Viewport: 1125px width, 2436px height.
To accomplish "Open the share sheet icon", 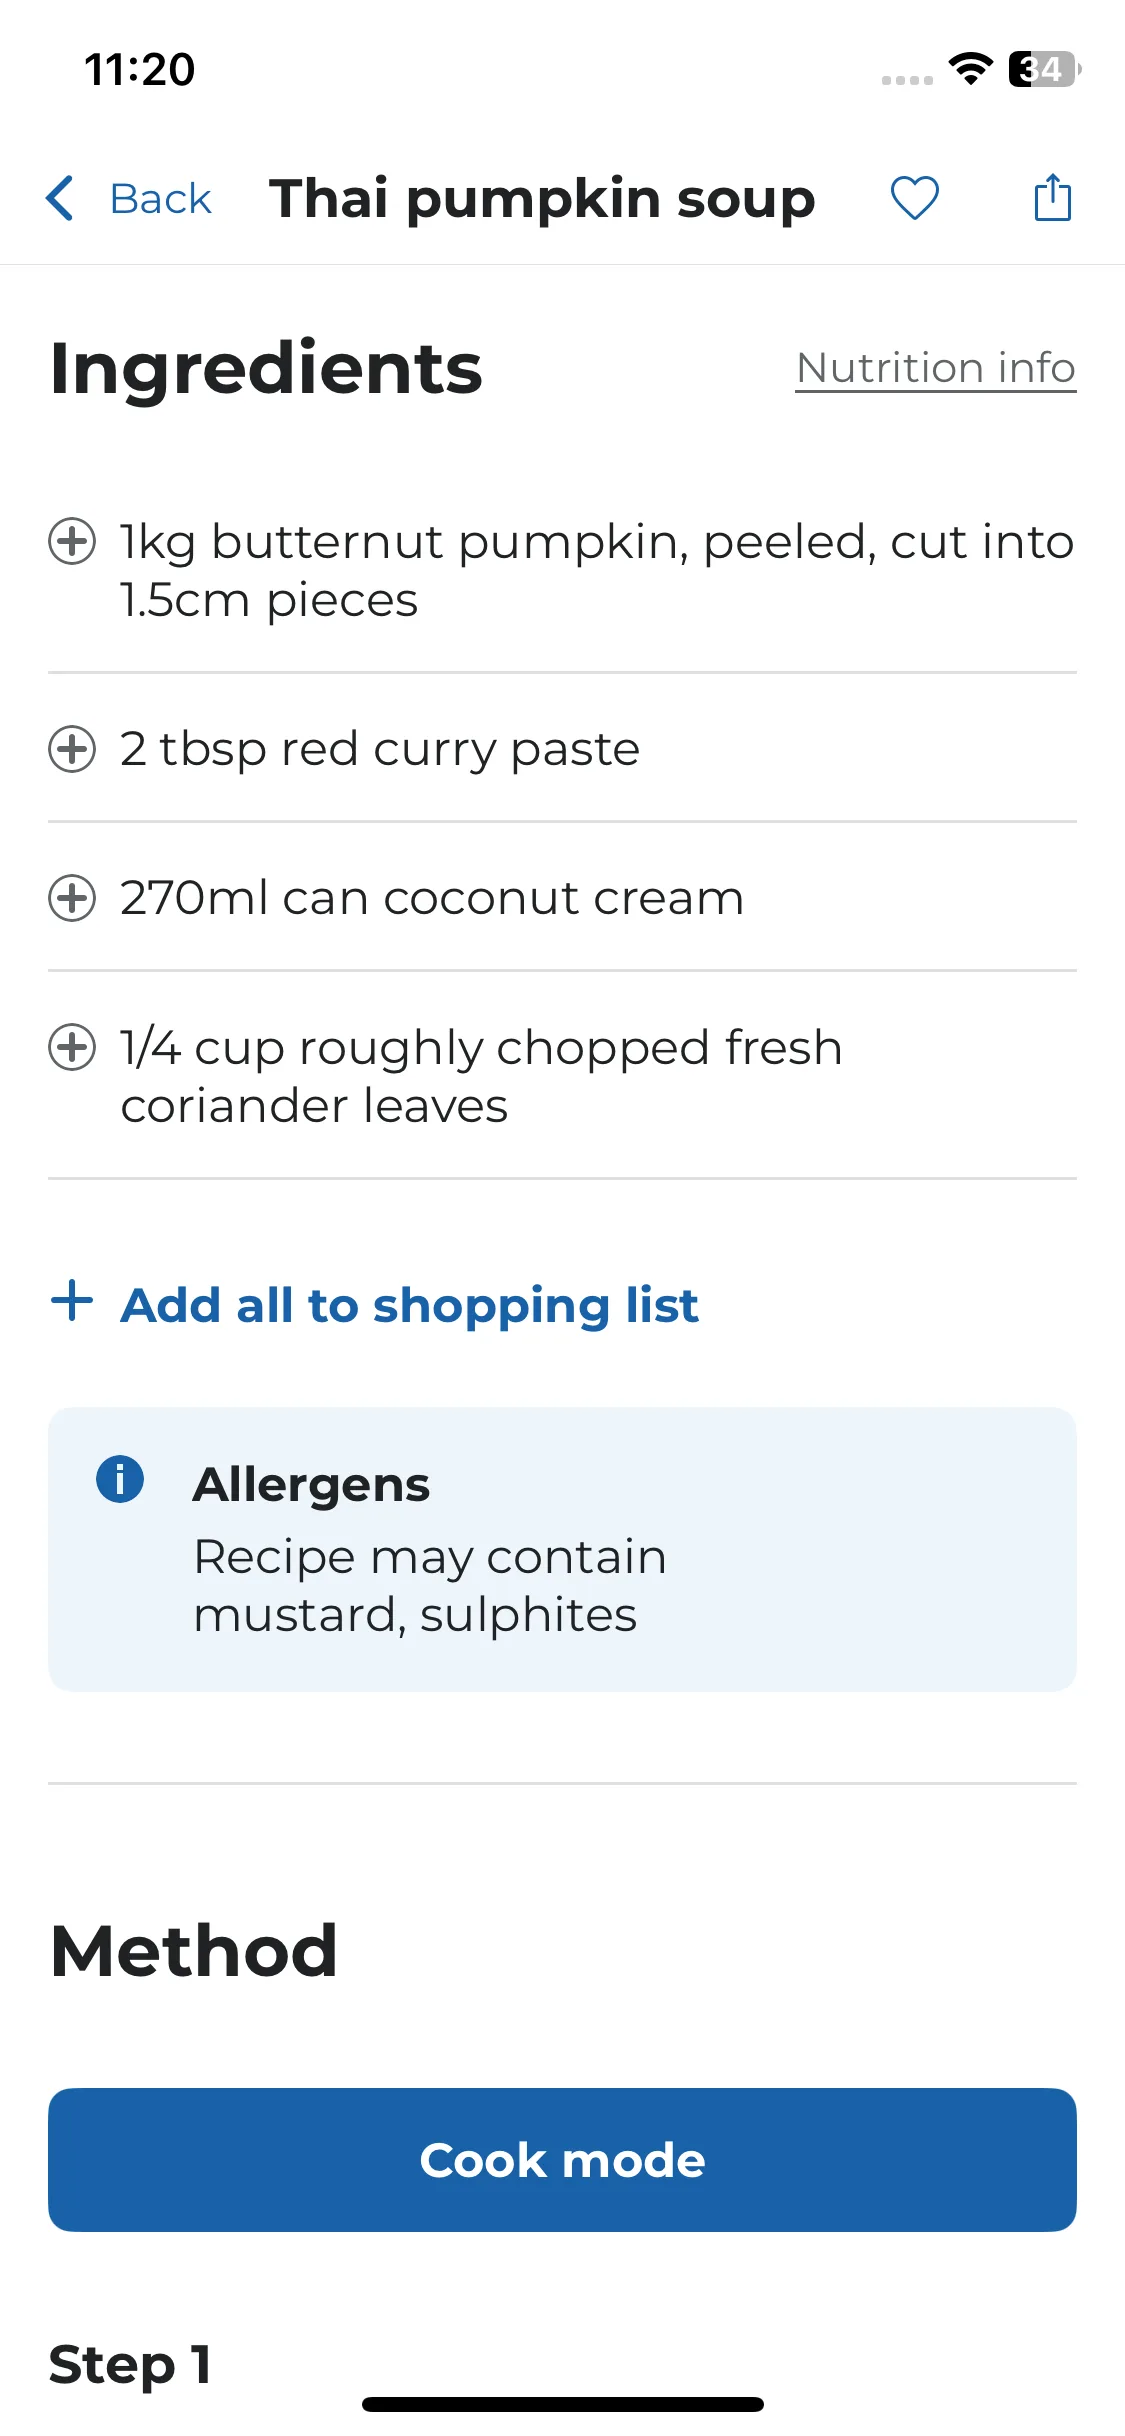I will 1052,196.
